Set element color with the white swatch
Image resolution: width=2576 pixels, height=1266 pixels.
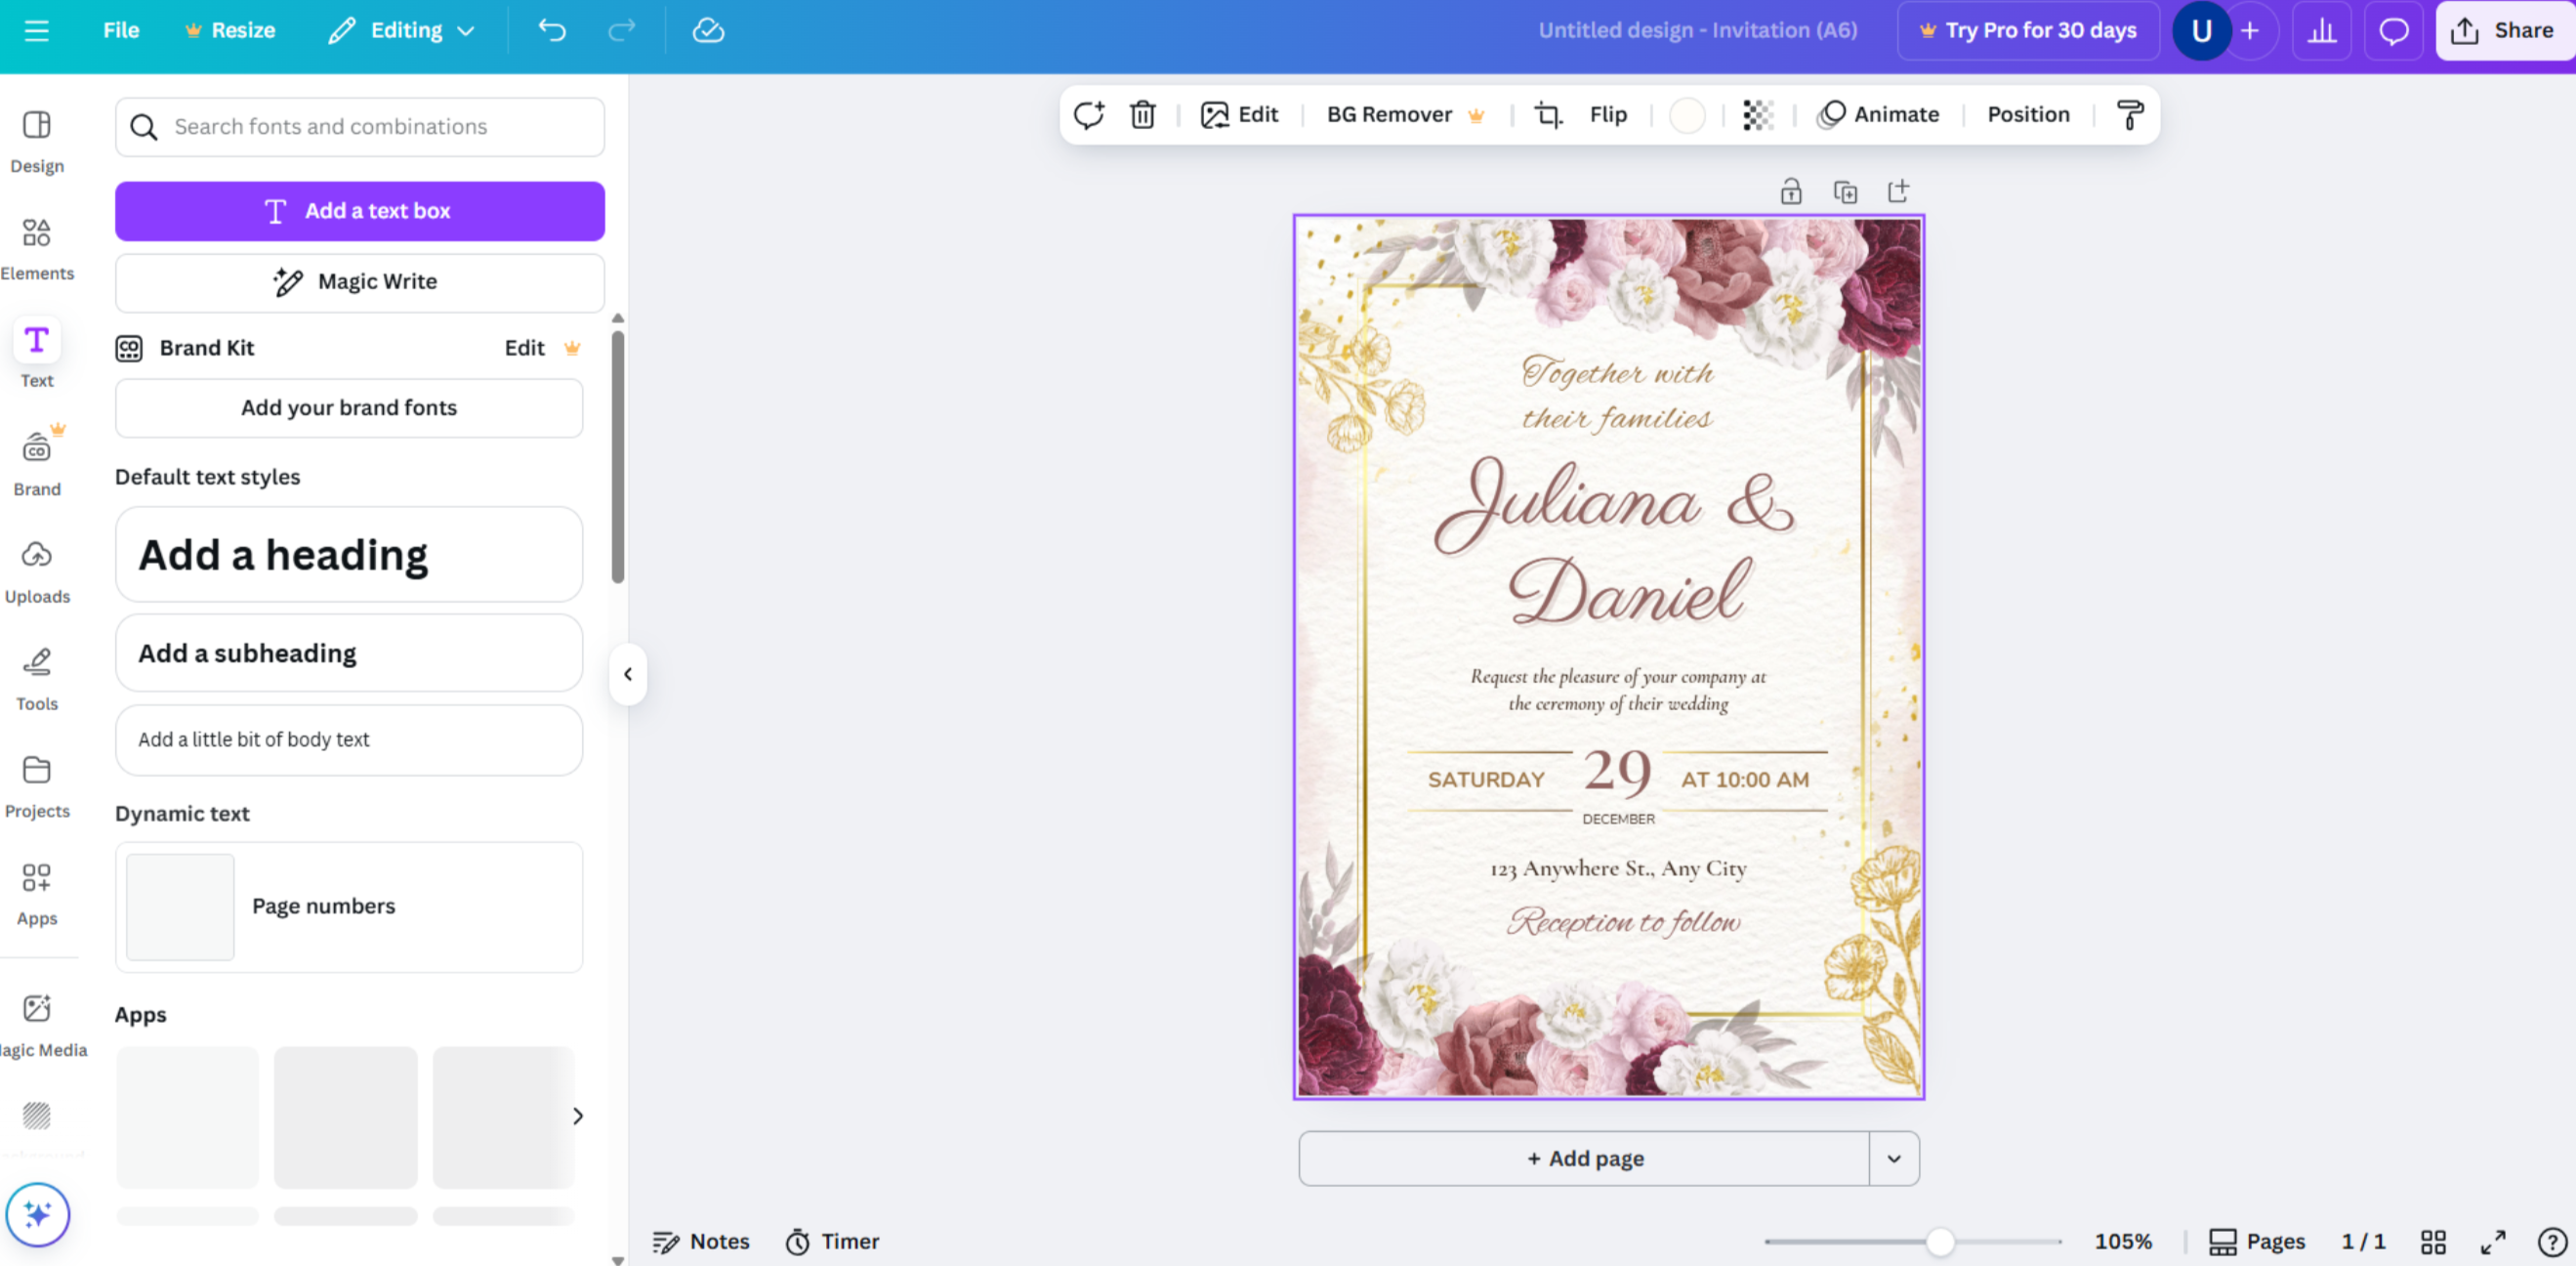click(x=1688, y=115)
